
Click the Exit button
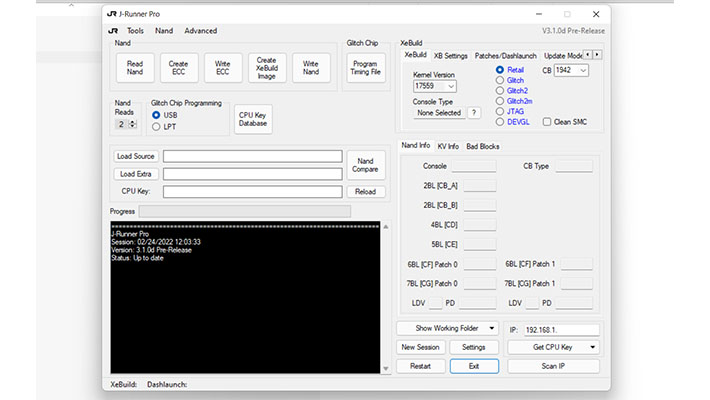[x=474, y=366]
